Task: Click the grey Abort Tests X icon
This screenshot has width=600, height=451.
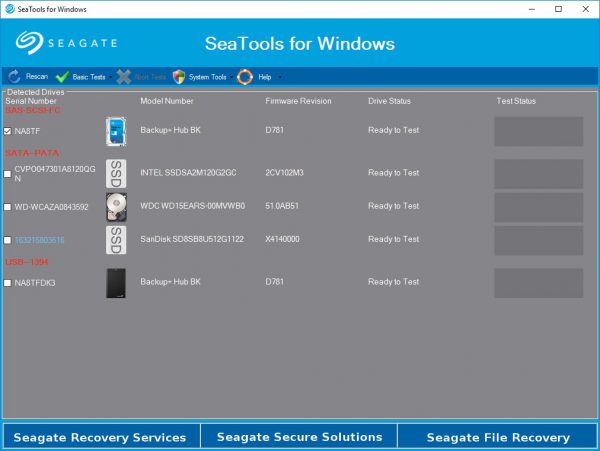Action: 124,77
